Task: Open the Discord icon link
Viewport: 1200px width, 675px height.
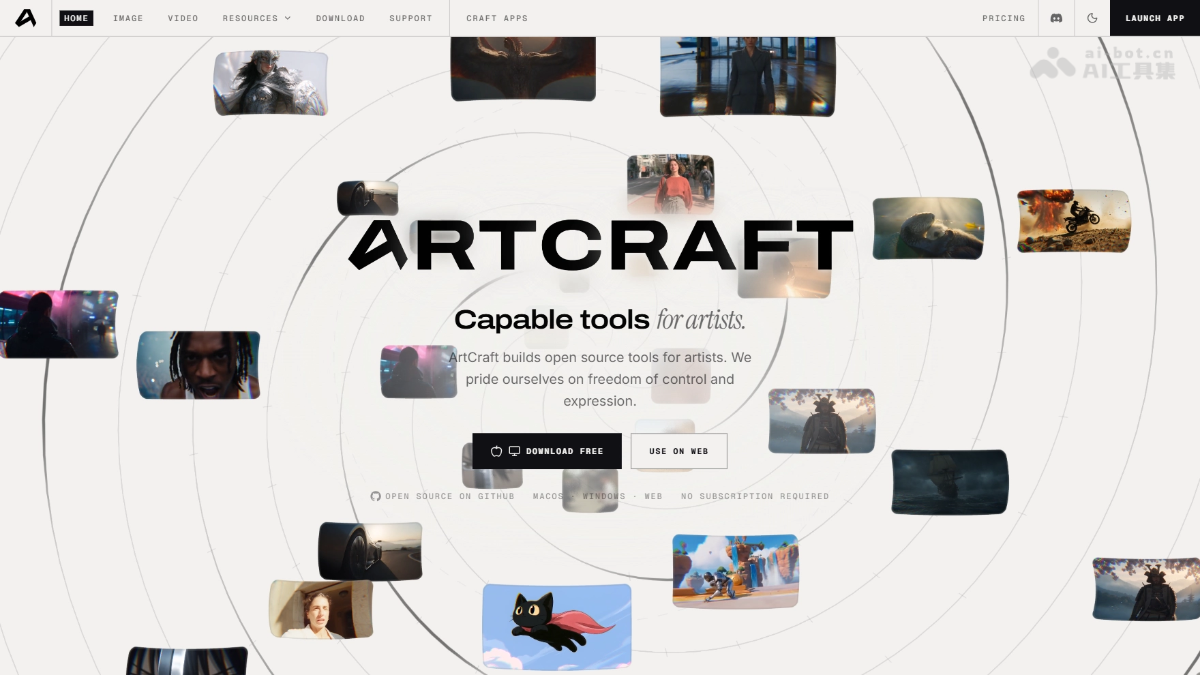Action: (1056, 18)
